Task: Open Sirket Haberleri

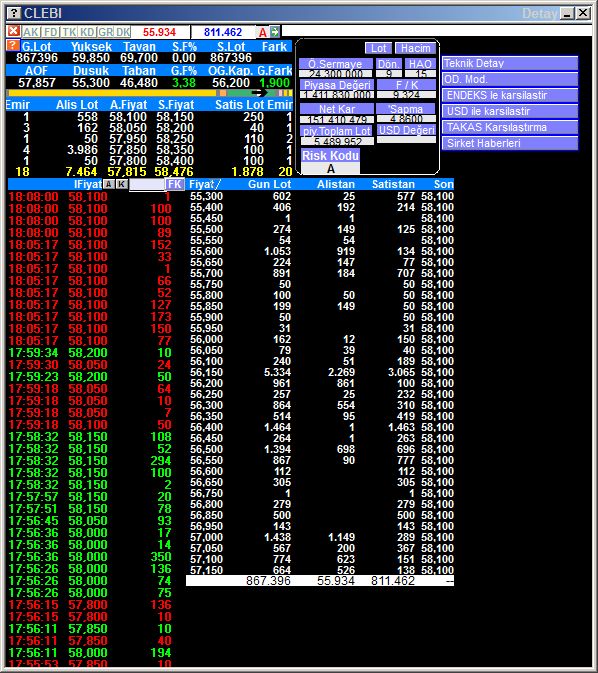Action: click(510, 143)
